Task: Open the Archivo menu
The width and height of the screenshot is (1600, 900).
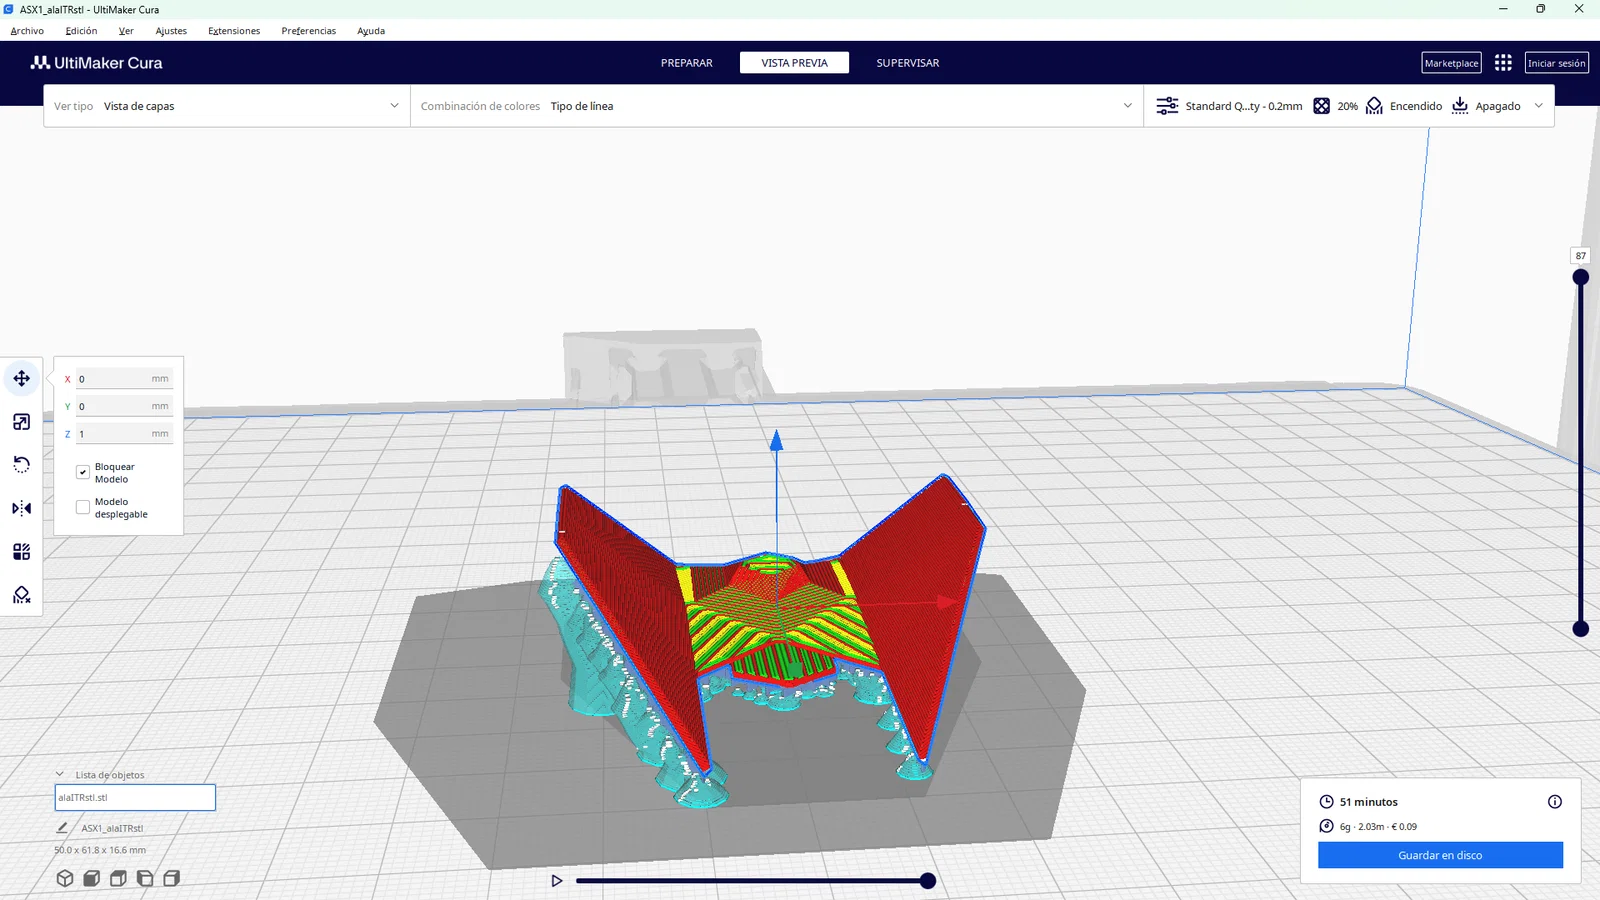Action: click(x=27, y=31)
